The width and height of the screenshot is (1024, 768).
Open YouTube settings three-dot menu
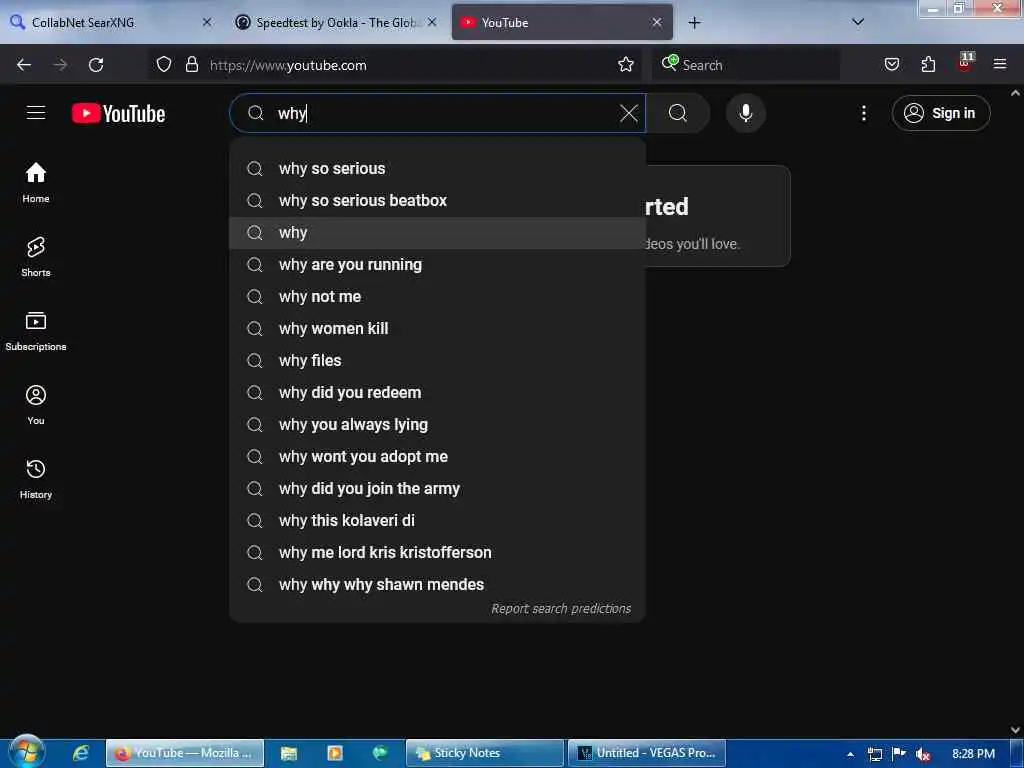(x=863, y=113)
